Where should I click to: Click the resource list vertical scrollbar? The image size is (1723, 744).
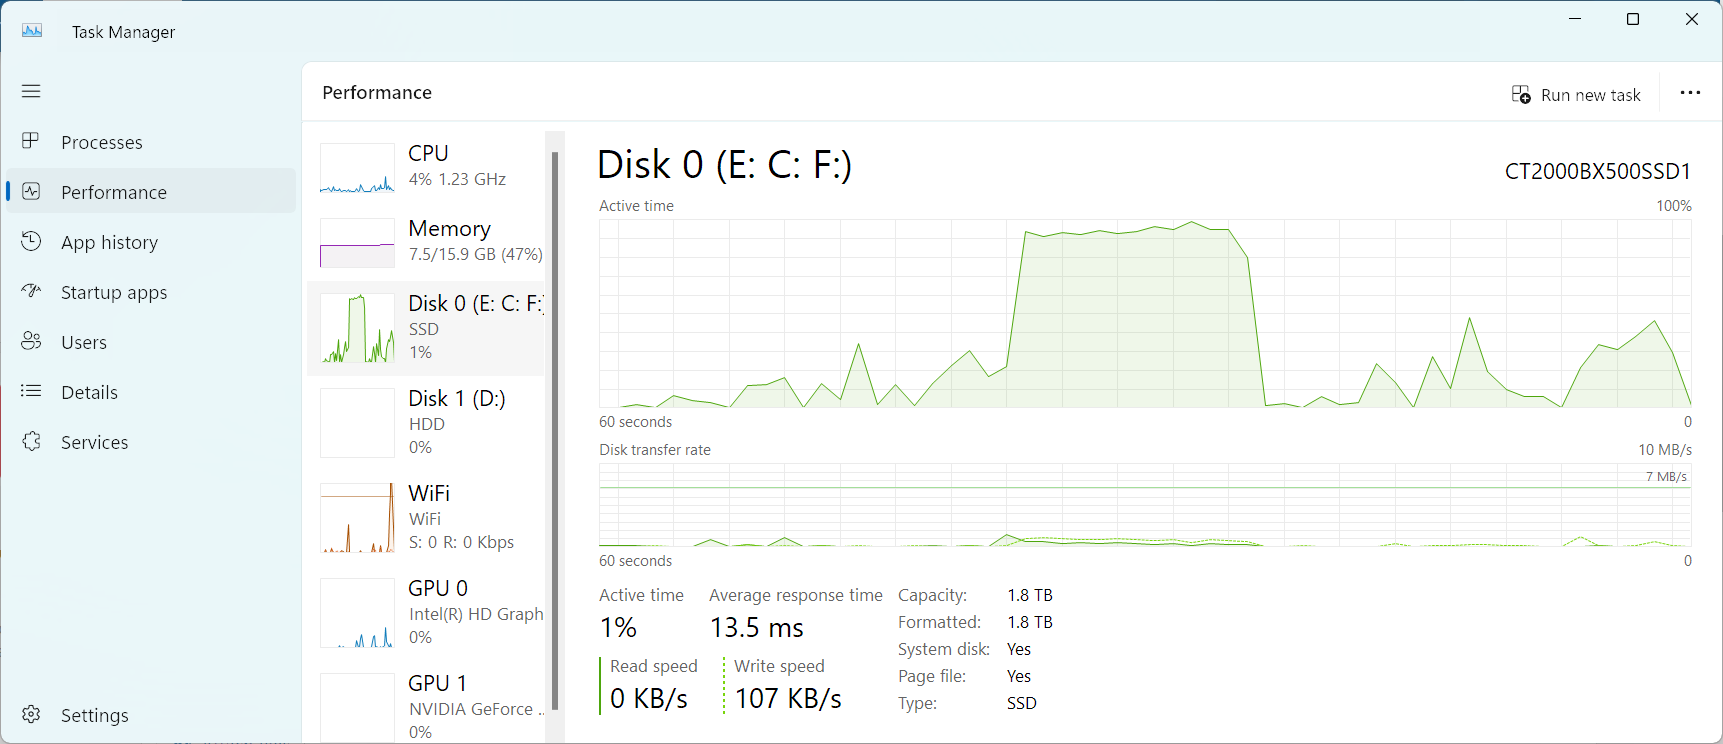coord(555,430)
